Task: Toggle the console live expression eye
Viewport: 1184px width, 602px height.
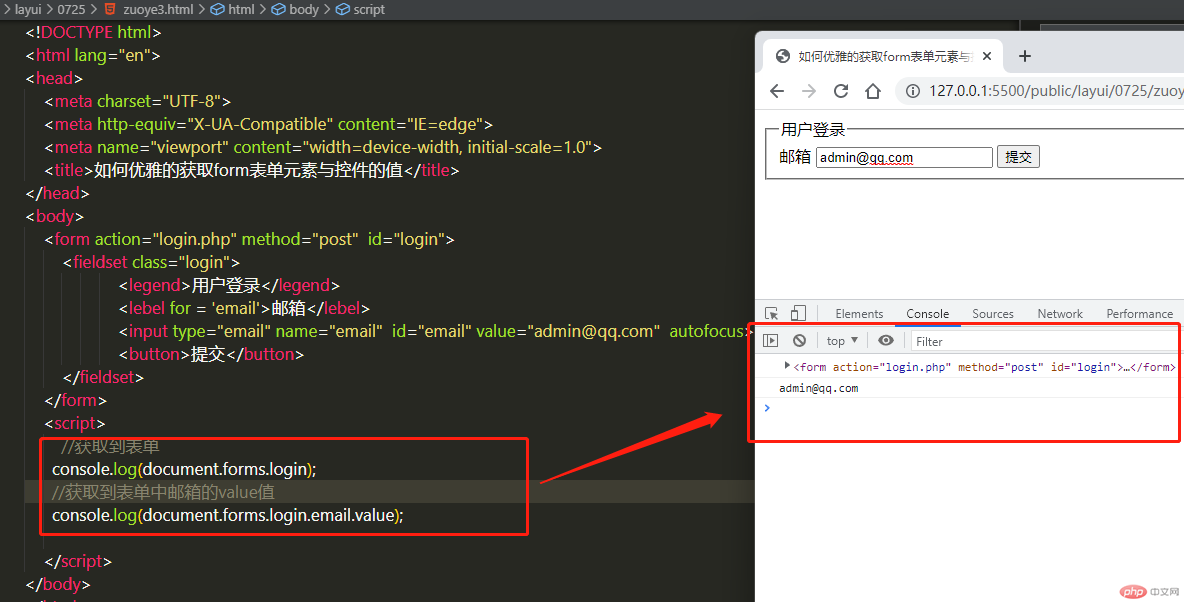Action: (x=885, y=341)
